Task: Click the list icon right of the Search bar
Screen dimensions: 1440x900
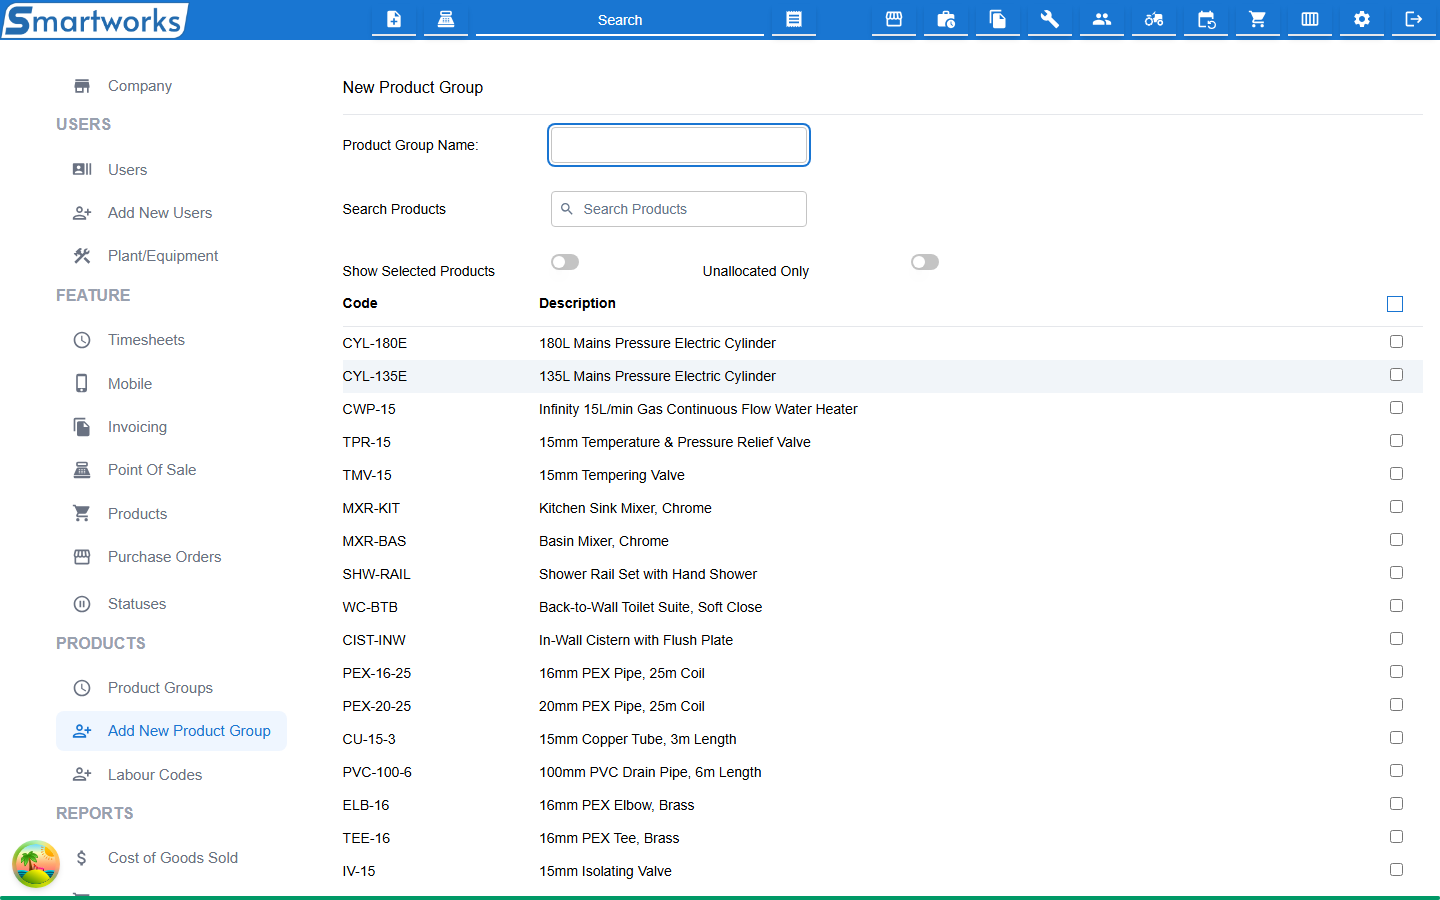Action: 794,19
